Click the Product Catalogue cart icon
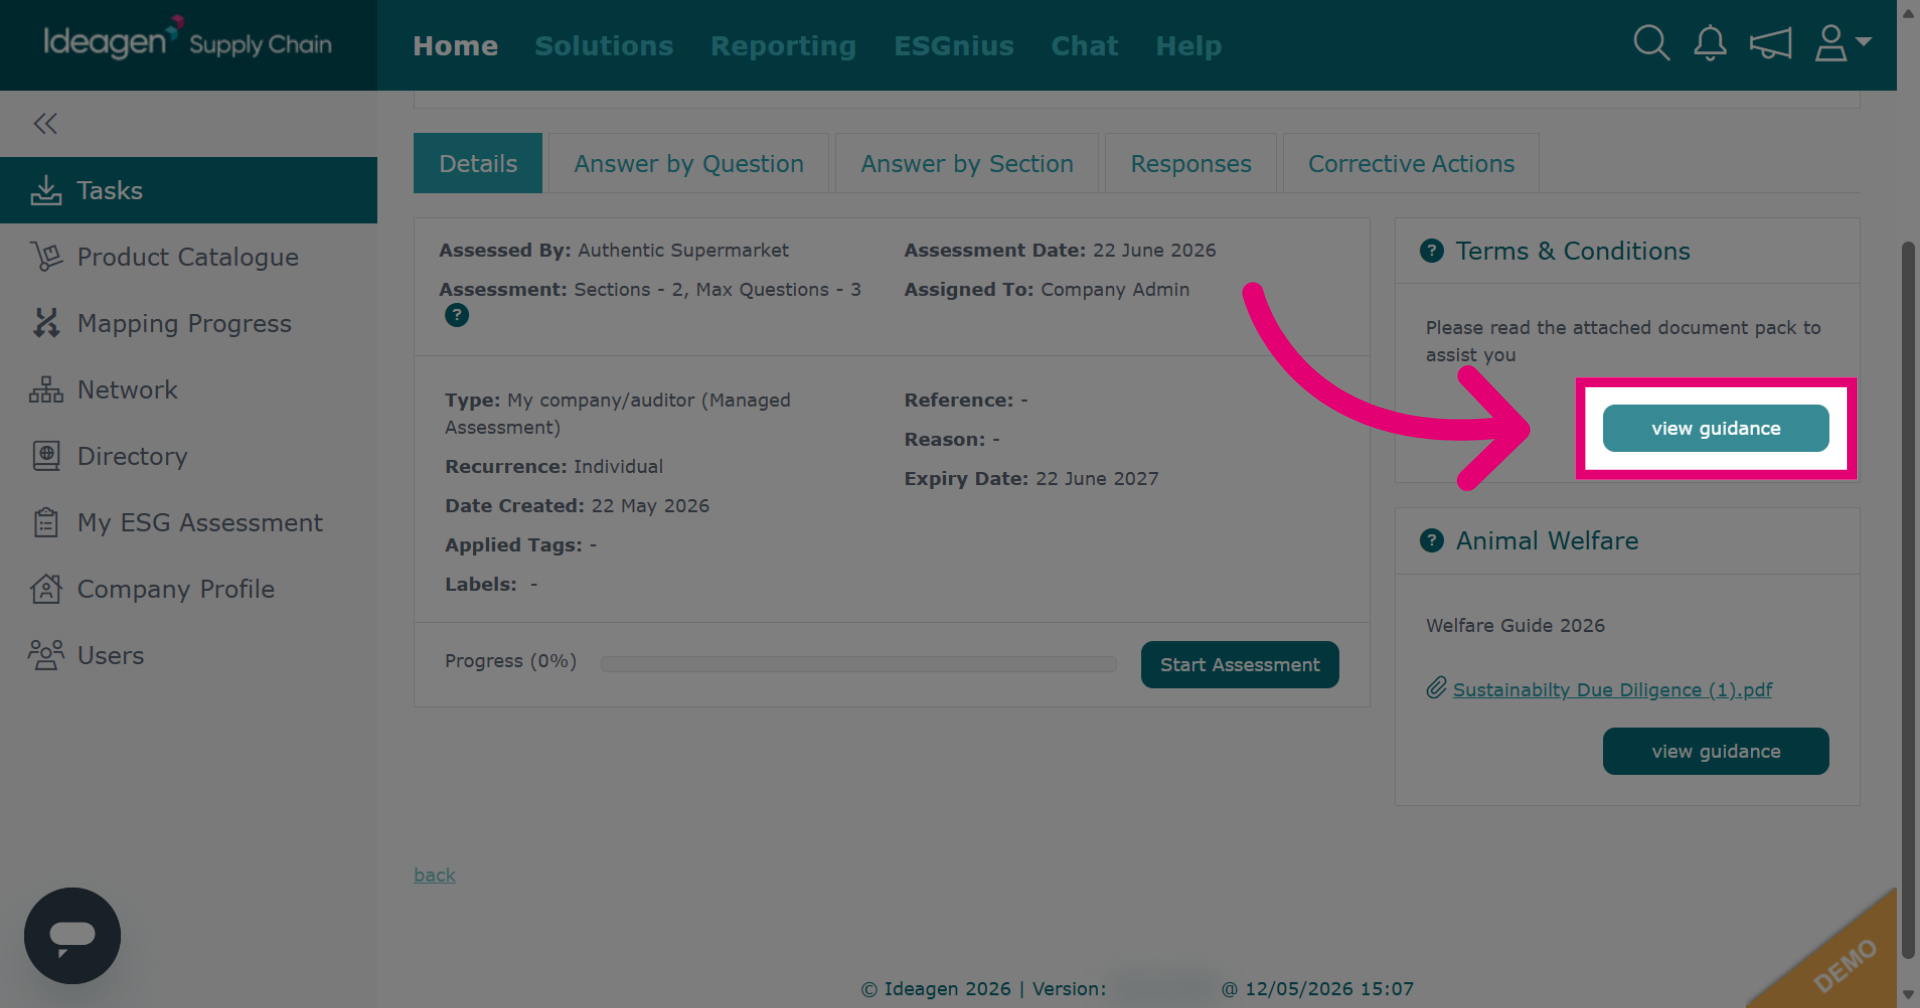This screenshot has height=1008, width=1920. 46,257
